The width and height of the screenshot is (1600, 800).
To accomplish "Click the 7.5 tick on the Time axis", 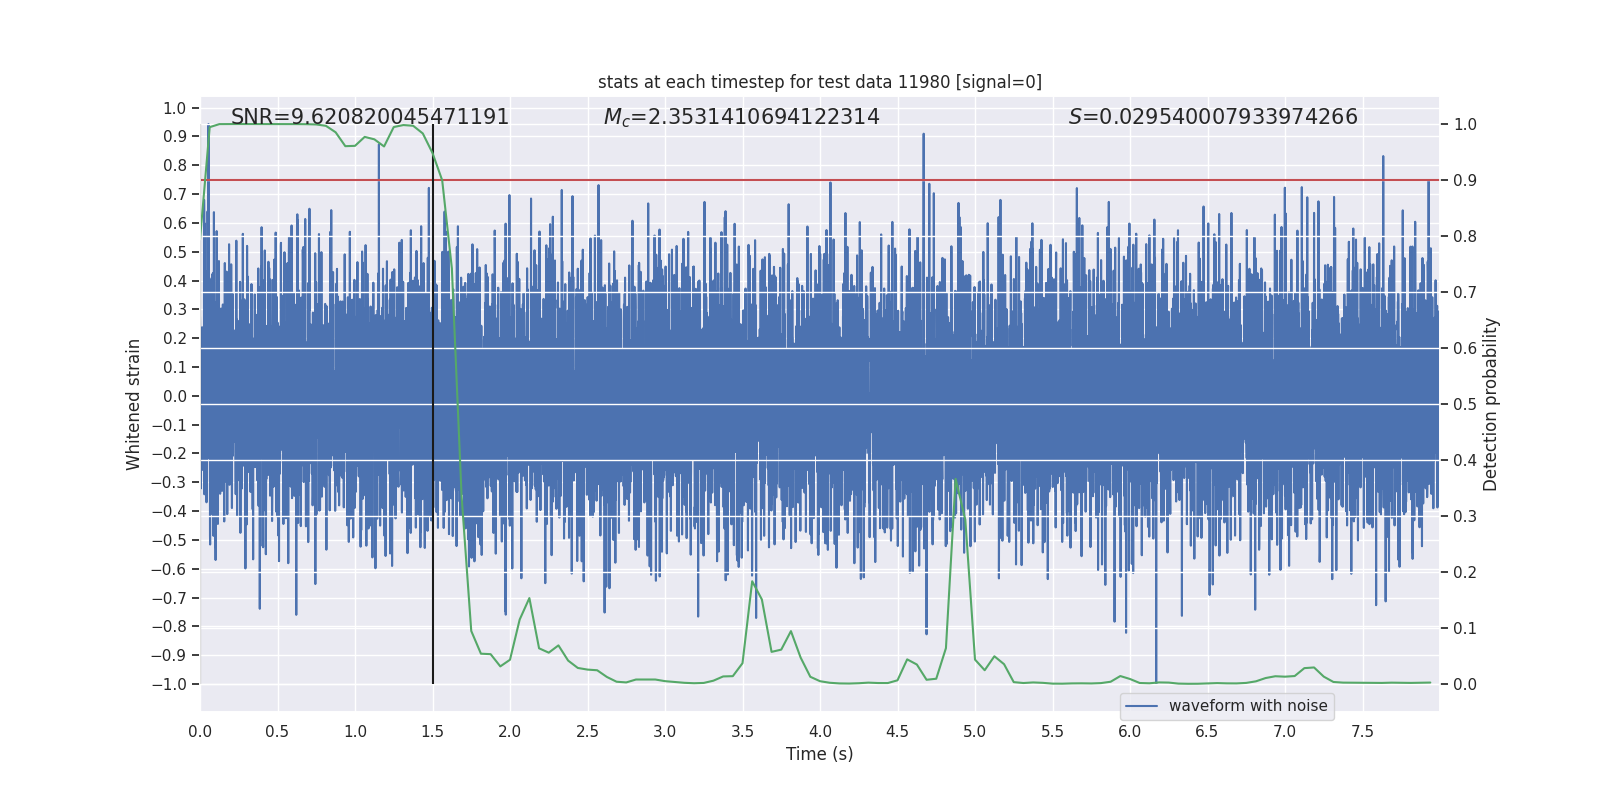I will (x=1362, y=731).
